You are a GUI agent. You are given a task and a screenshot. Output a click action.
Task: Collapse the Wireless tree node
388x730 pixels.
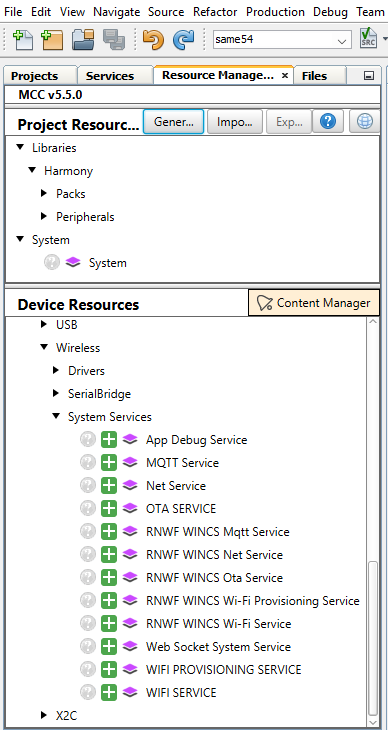(44, 347)
